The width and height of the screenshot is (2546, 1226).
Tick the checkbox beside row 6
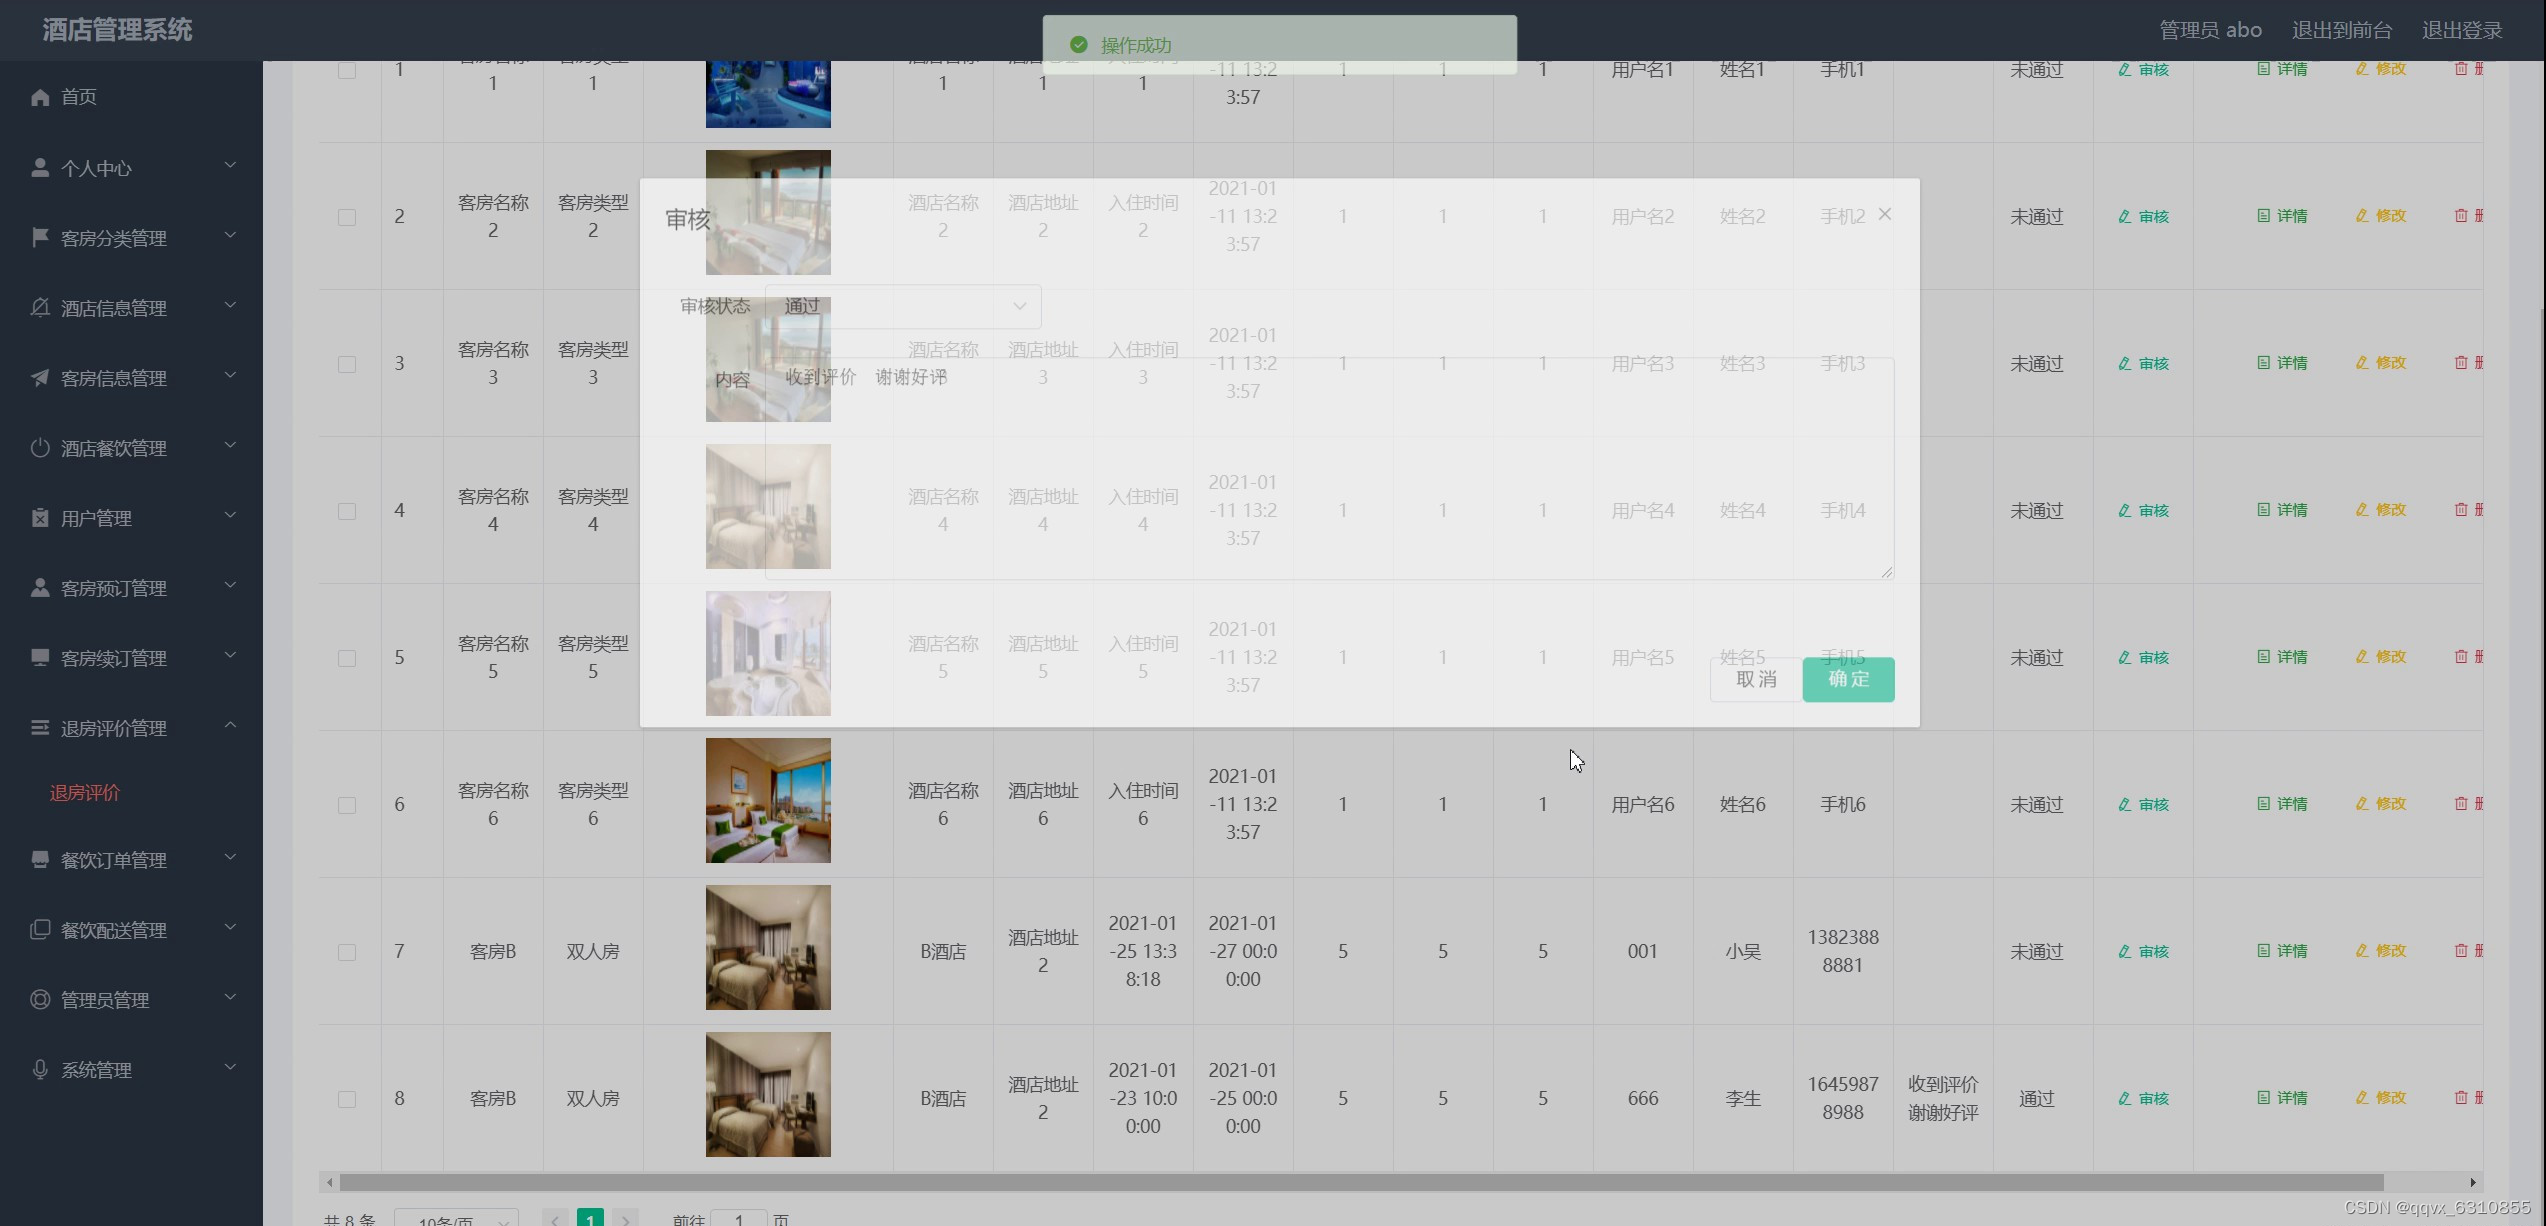coord(347,804)
